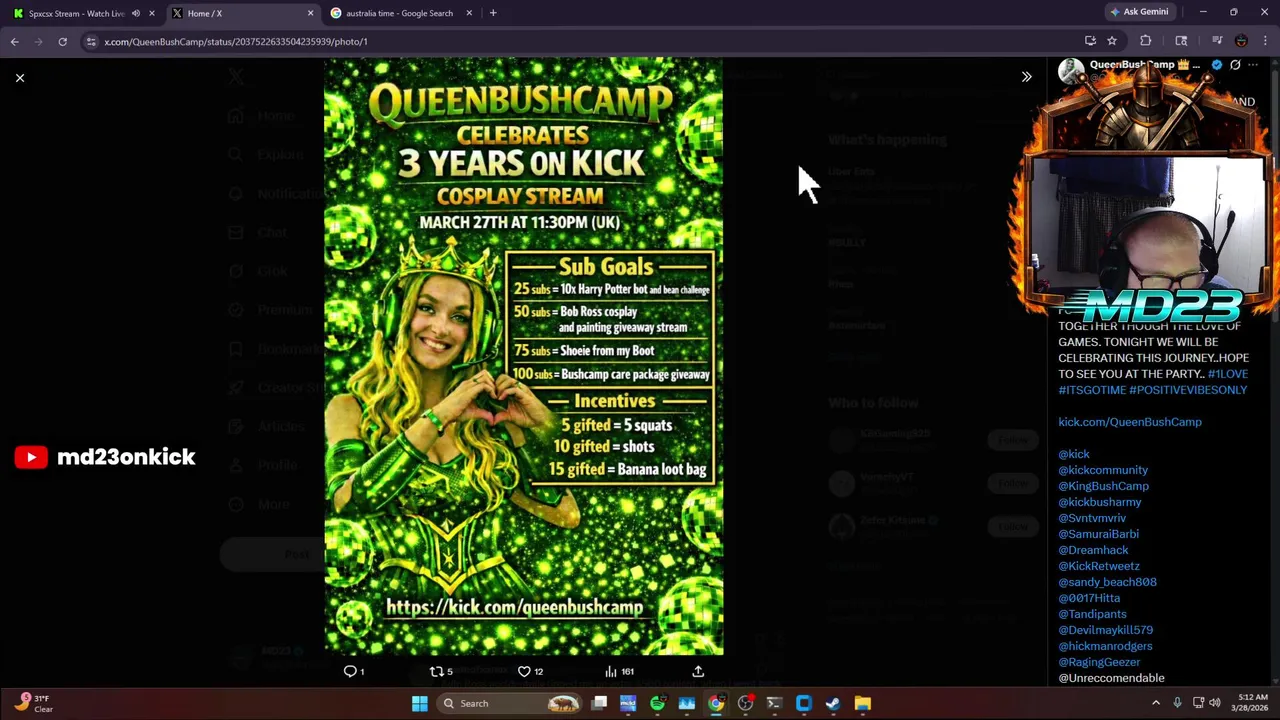Screen dimensions: 1280x720
Task: Open the #1LOVE hashtag
Action: [1227, 374]
